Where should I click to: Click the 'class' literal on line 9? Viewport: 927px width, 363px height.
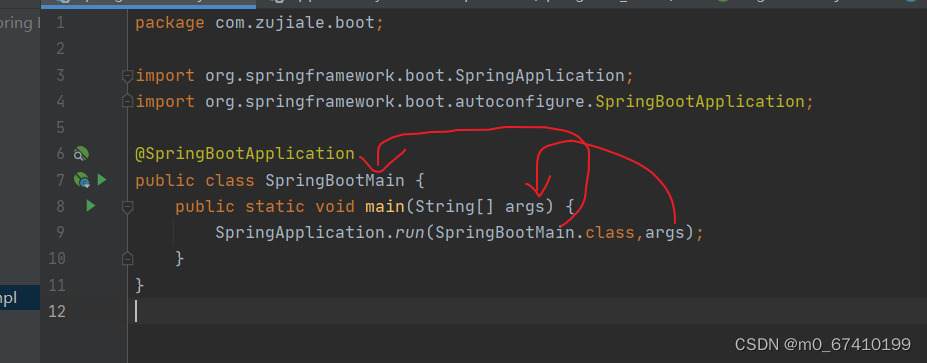(610, 232)
